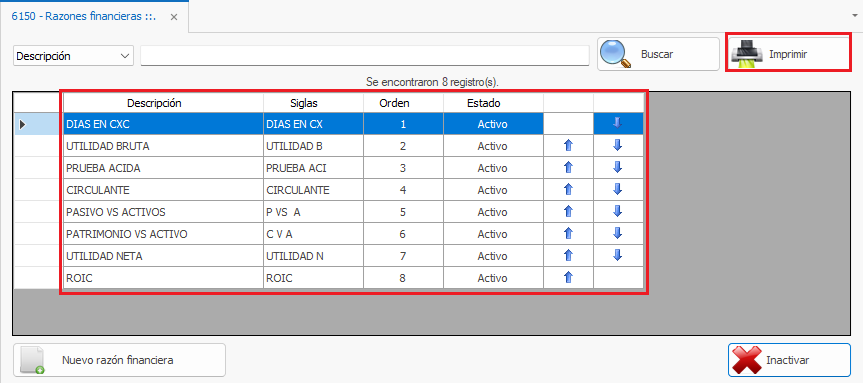Move UTILIDAD BRUTA down with its arrow
The height and width of the screenshot is (385, 863).
[x=618, y=146]
